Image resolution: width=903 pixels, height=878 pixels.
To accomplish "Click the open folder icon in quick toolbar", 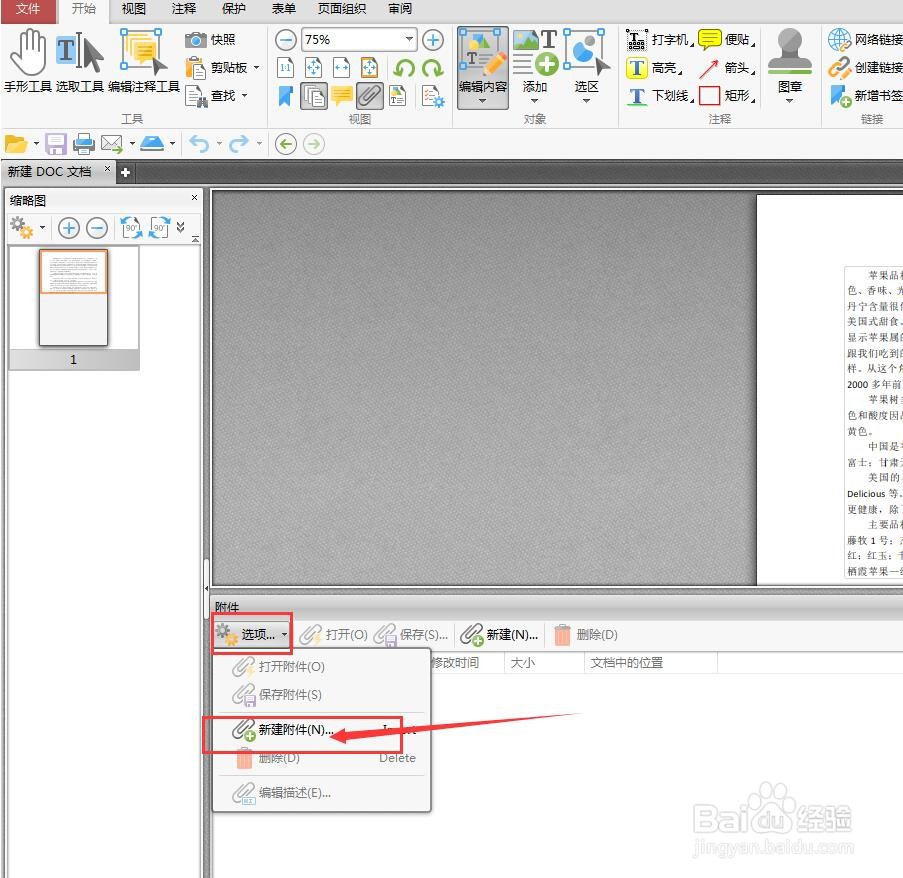I will [x=16, y=143].
